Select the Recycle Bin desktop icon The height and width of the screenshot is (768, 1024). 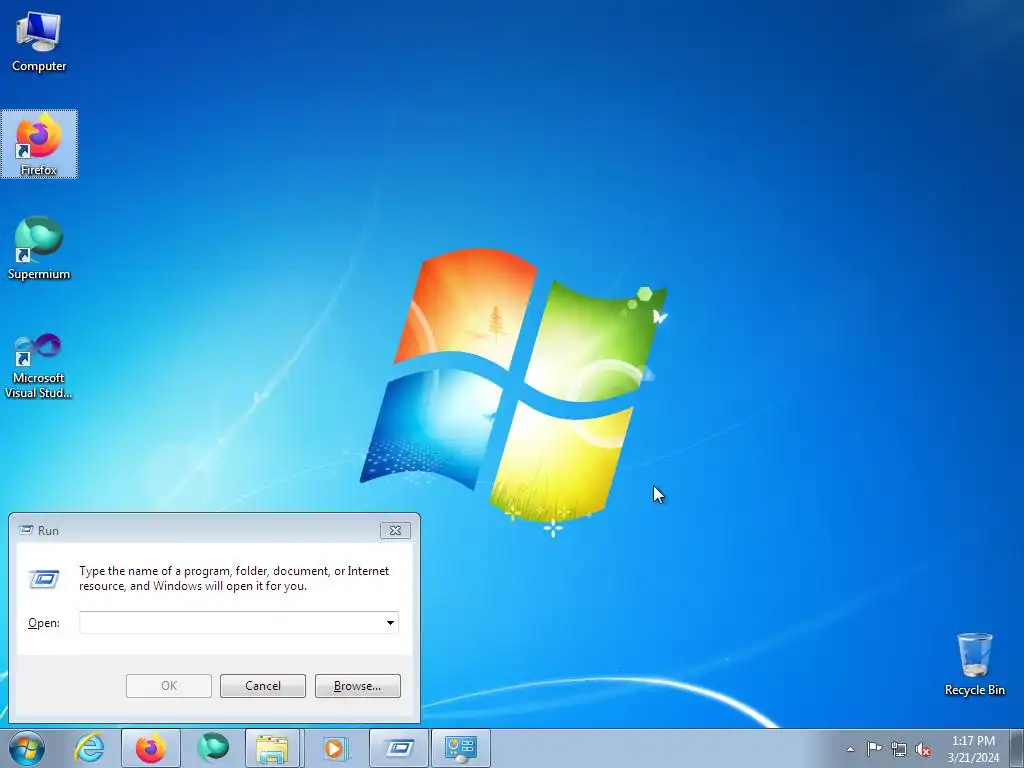pyautogui.click(x=974, y=664)
